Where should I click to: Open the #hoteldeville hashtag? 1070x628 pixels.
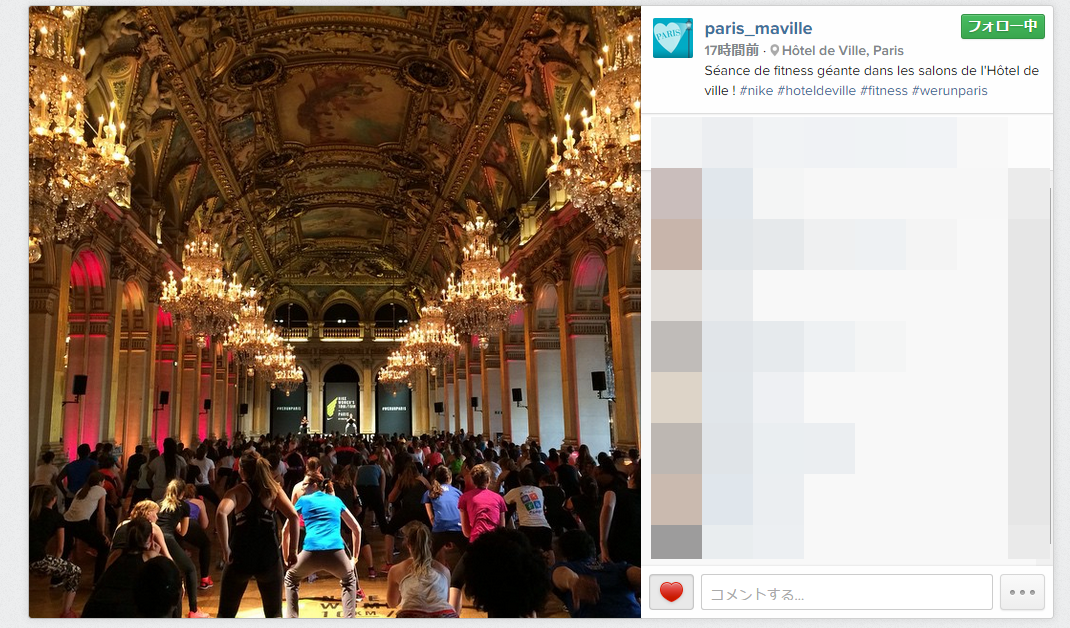pos(816,91)
